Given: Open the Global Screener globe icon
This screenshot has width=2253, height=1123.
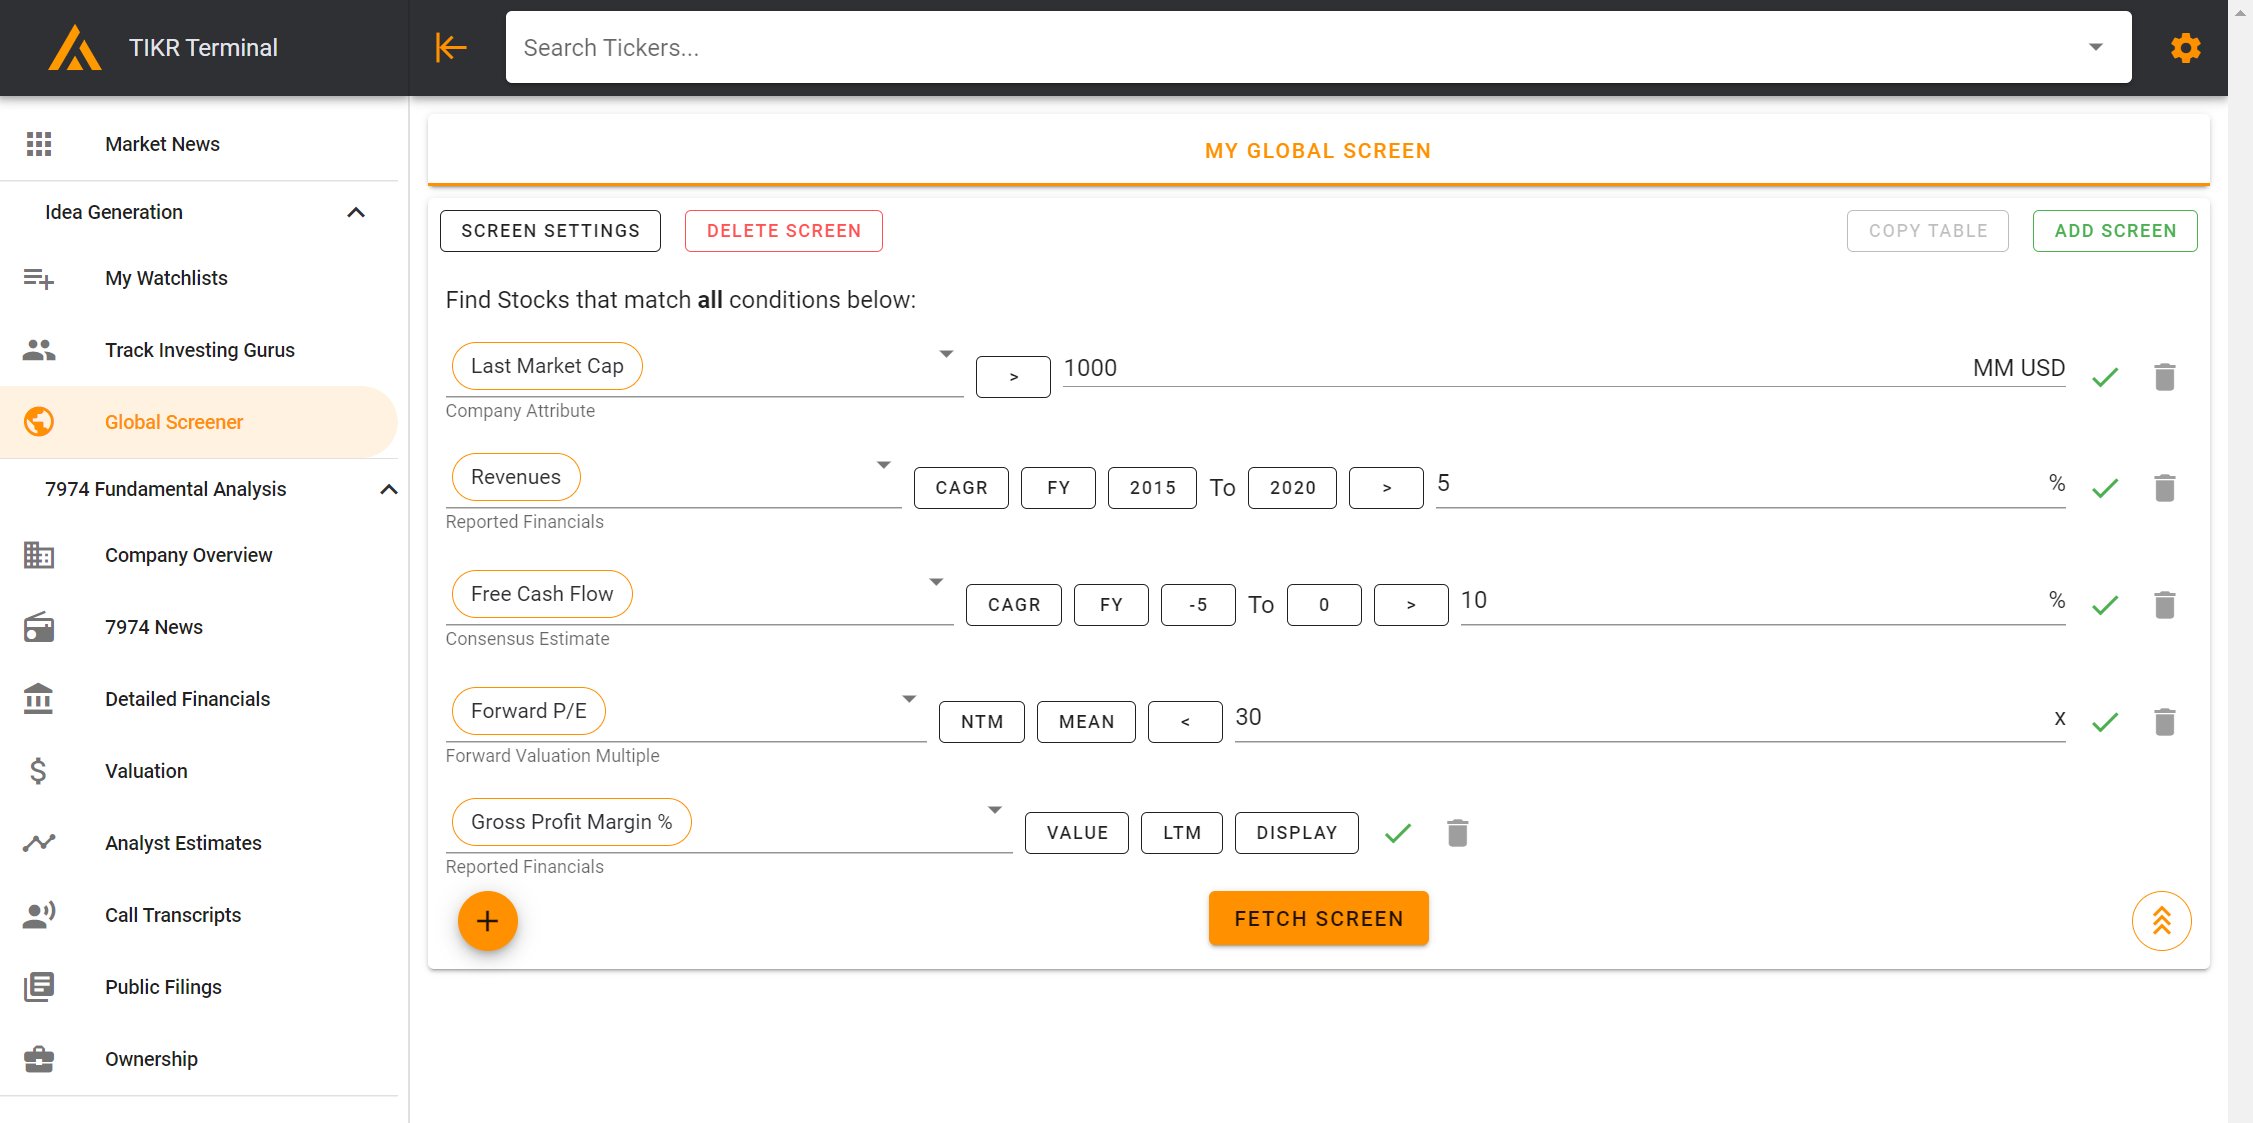Looking at the screenshot, I should [x=38, y=421].
